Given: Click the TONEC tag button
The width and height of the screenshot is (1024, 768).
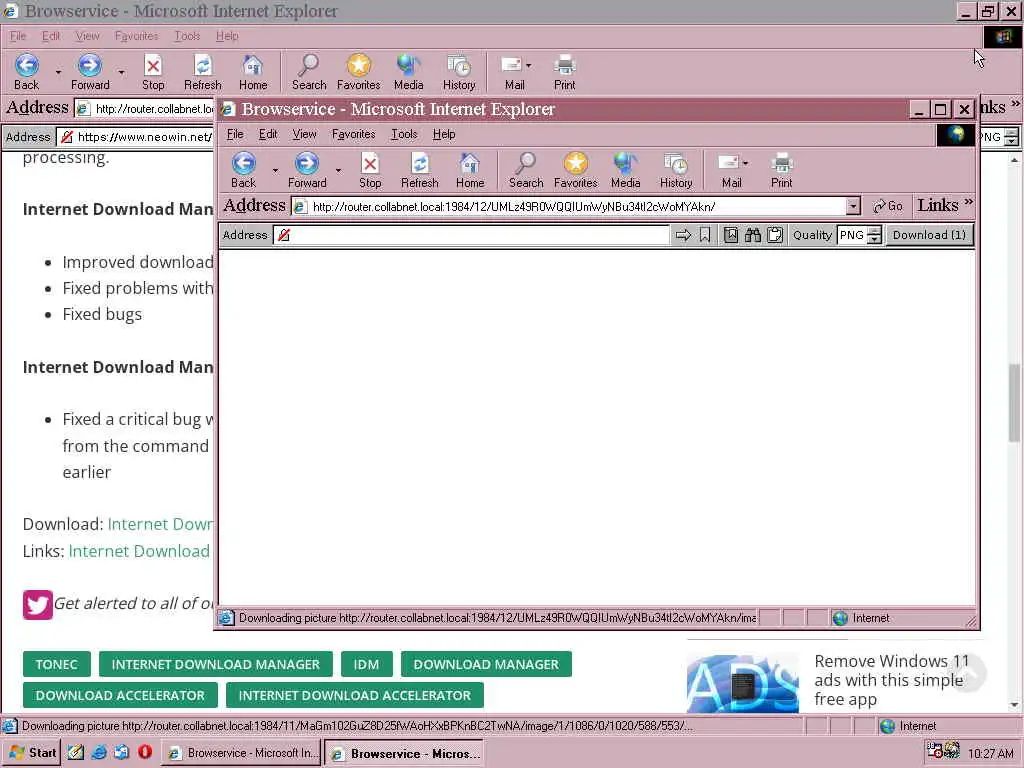Looking at the screenshot, I should coord(56,664).
